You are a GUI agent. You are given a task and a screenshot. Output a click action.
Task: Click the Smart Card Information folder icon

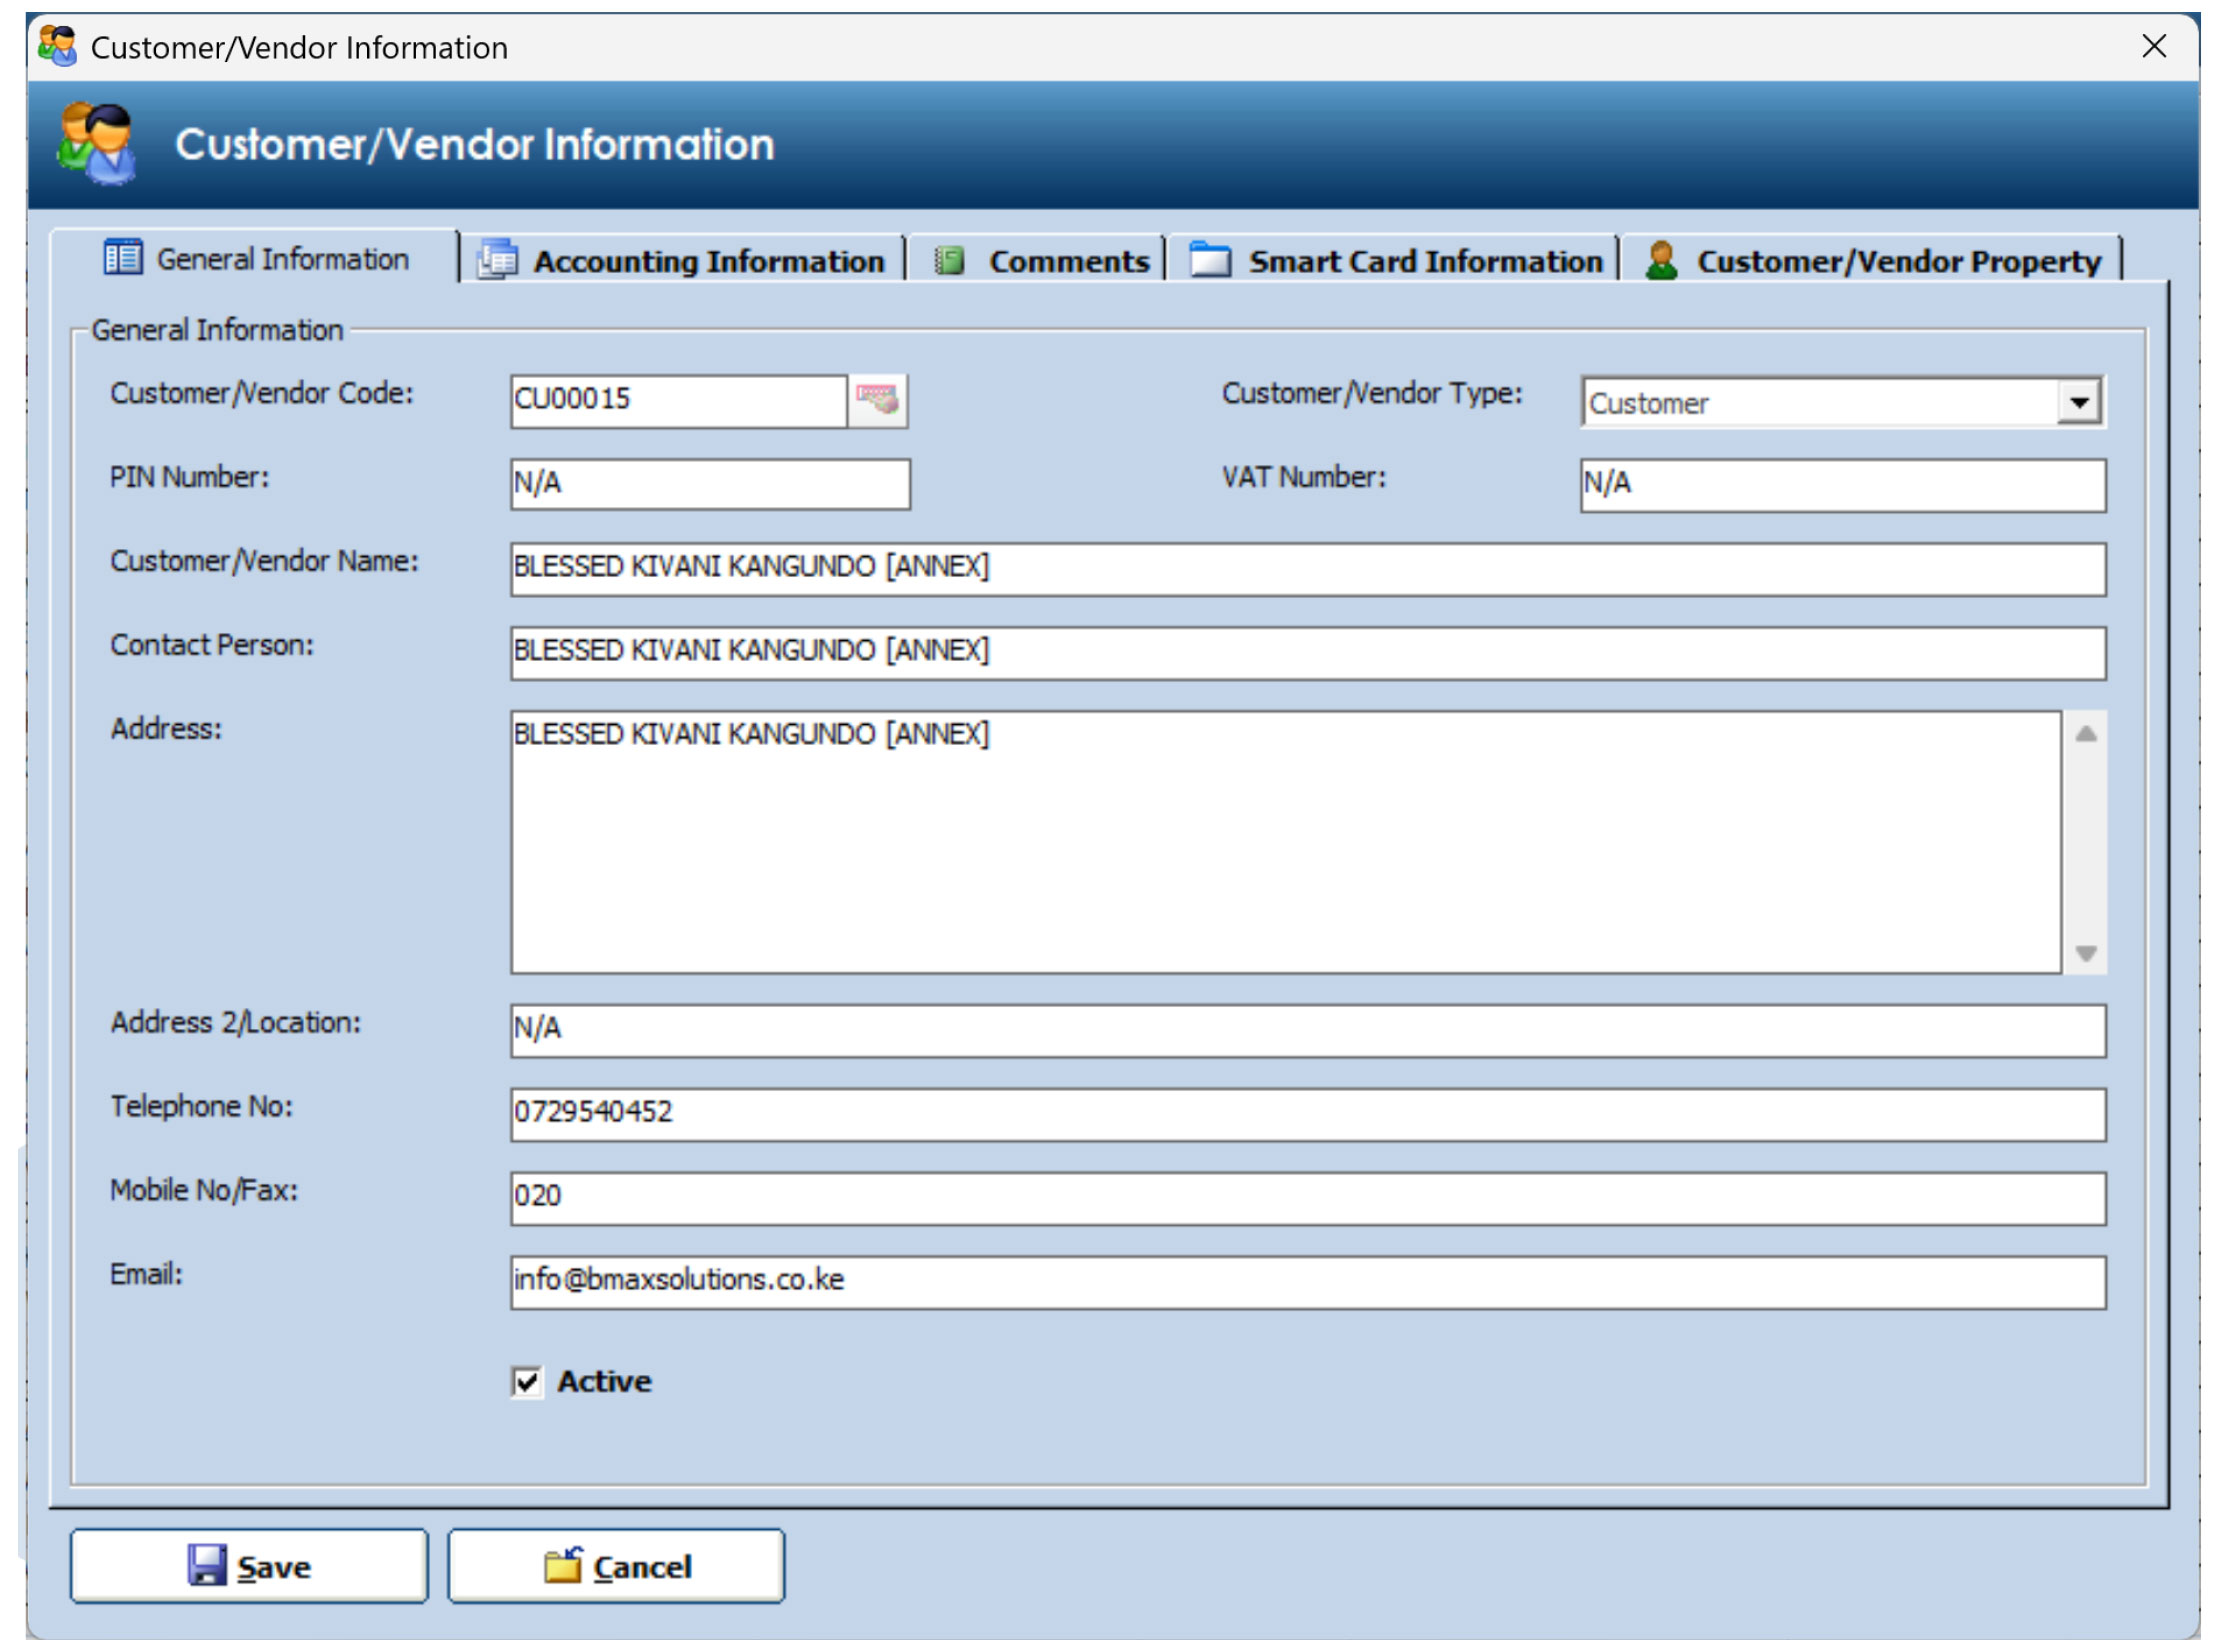pyautogui.click(x=1210, y=260)
